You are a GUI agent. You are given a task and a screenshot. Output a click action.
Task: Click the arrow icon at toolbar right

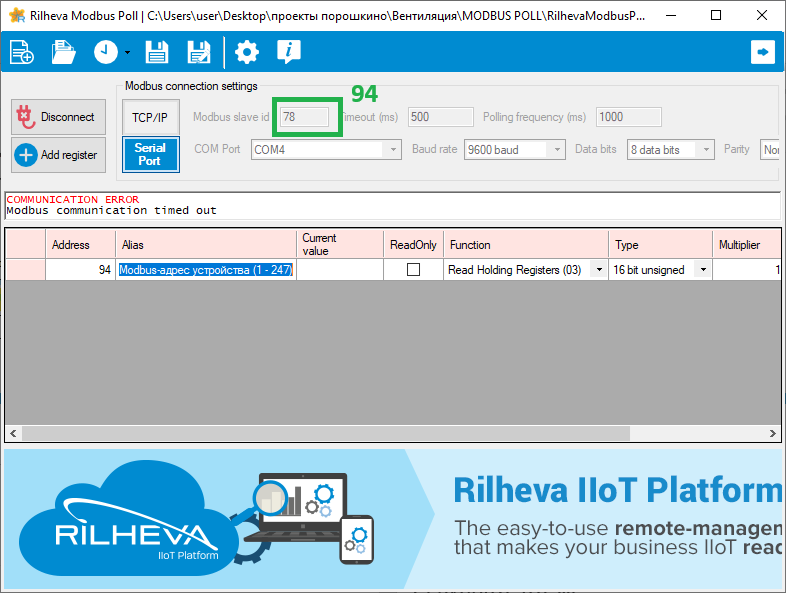tap(763, 53)
